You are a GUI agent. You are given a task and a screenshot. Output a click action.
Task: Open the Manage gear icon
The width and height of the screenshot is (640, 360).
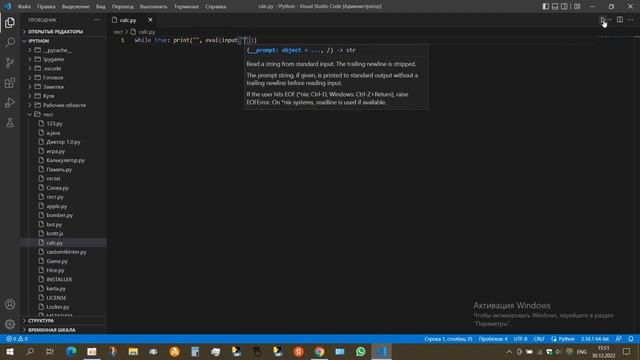10,324
